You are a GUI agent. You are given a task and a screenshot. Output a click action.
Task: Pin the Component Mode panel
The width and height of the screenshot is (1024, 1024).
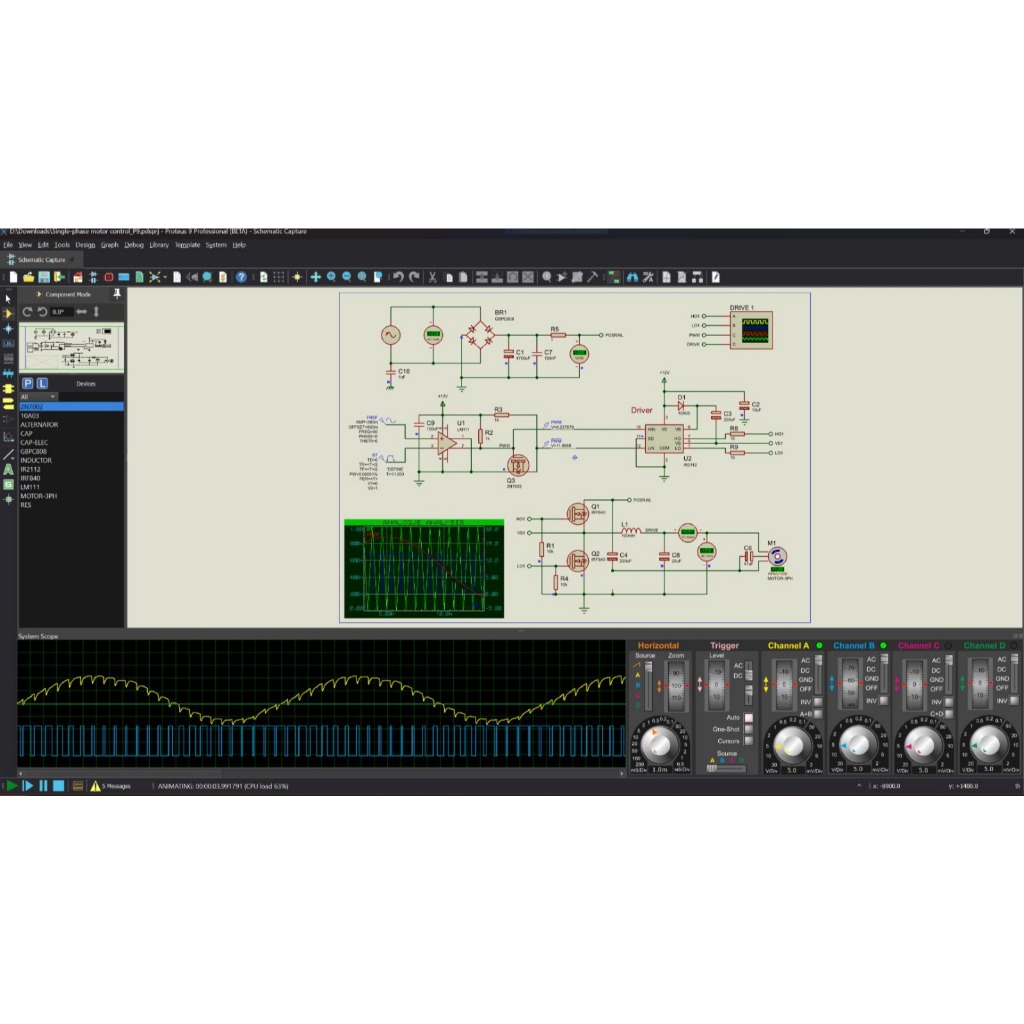117,294
